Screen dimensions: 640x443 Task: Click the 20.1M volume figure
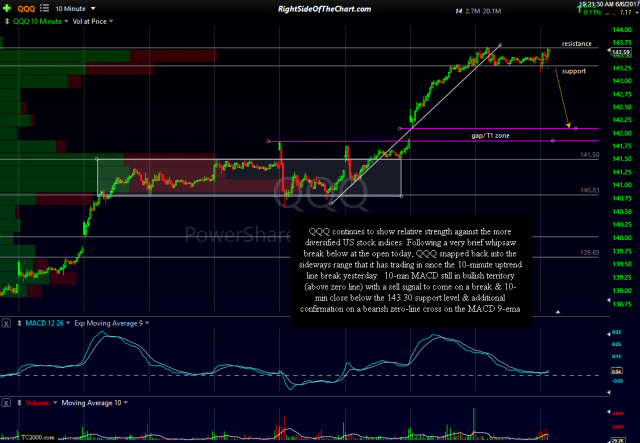click(492, 11)
